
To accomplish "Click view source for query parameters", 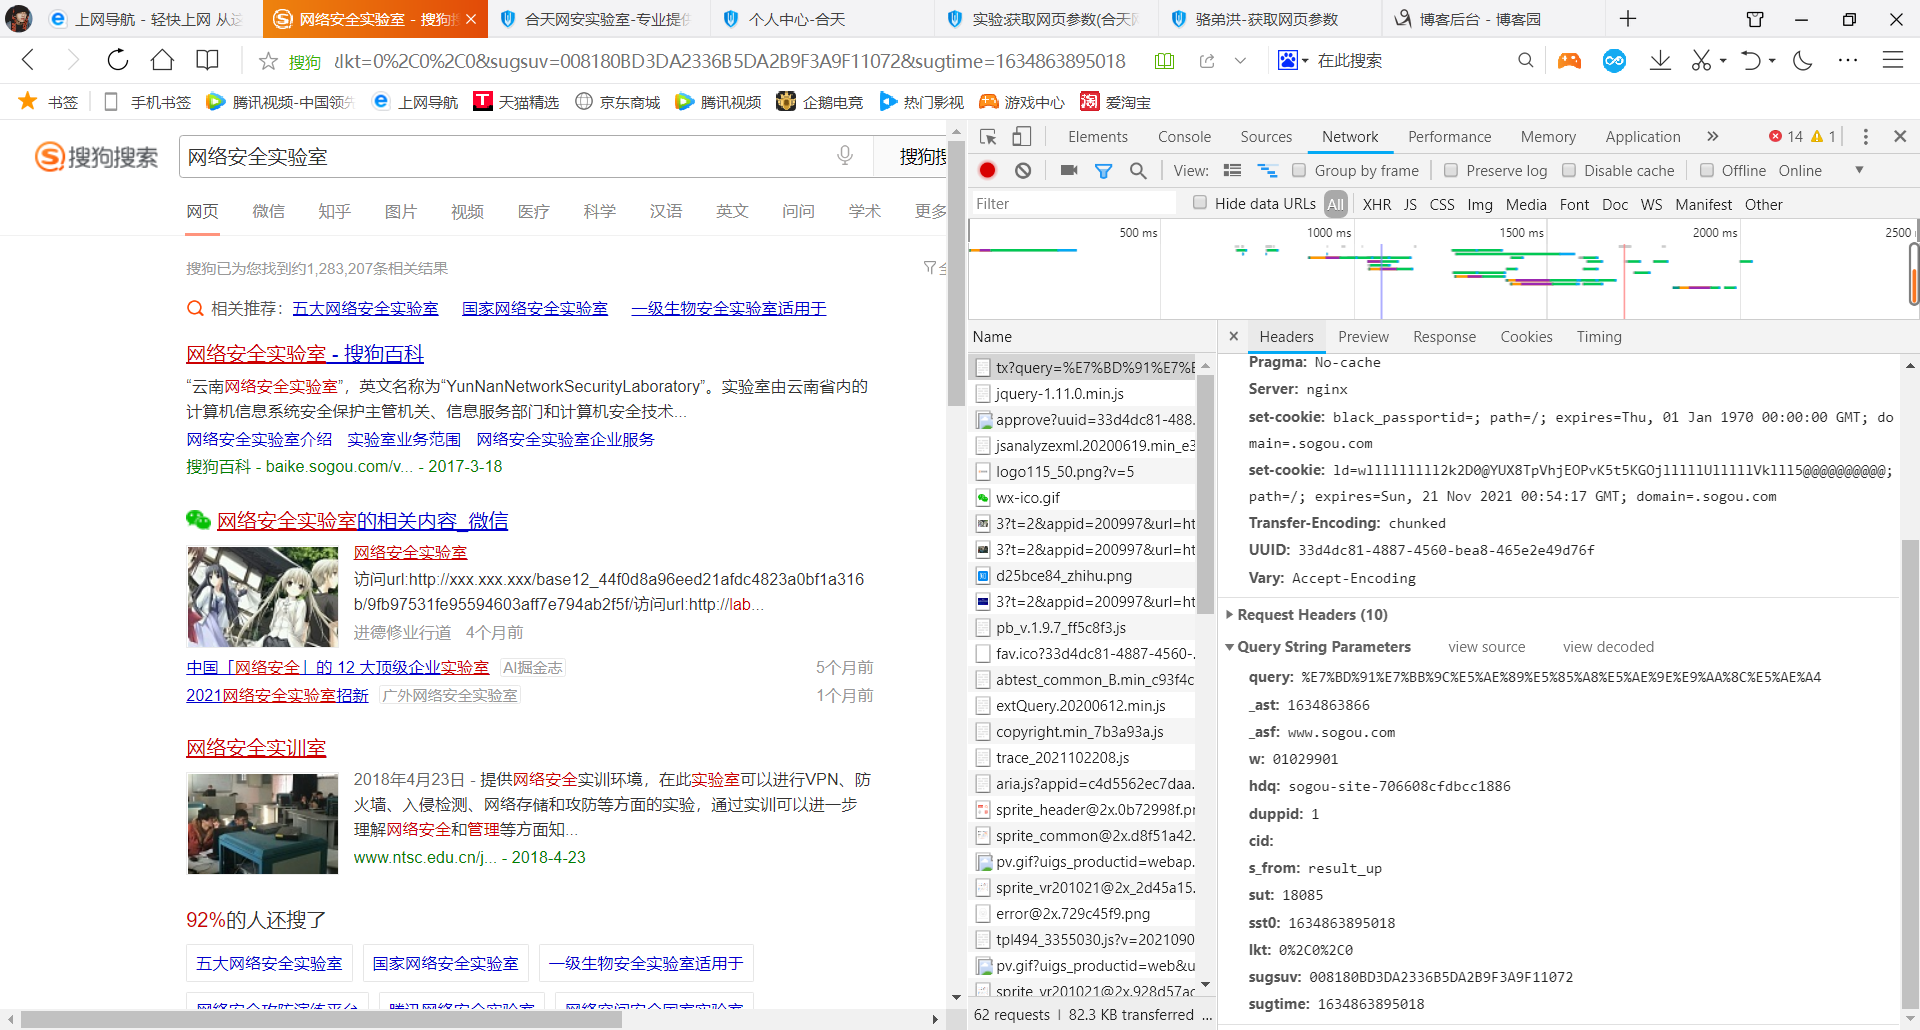I will 1487,646.
